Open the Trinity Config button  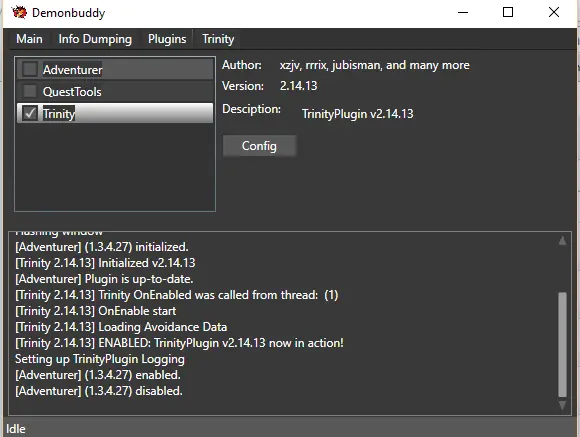tap(259, 146)
